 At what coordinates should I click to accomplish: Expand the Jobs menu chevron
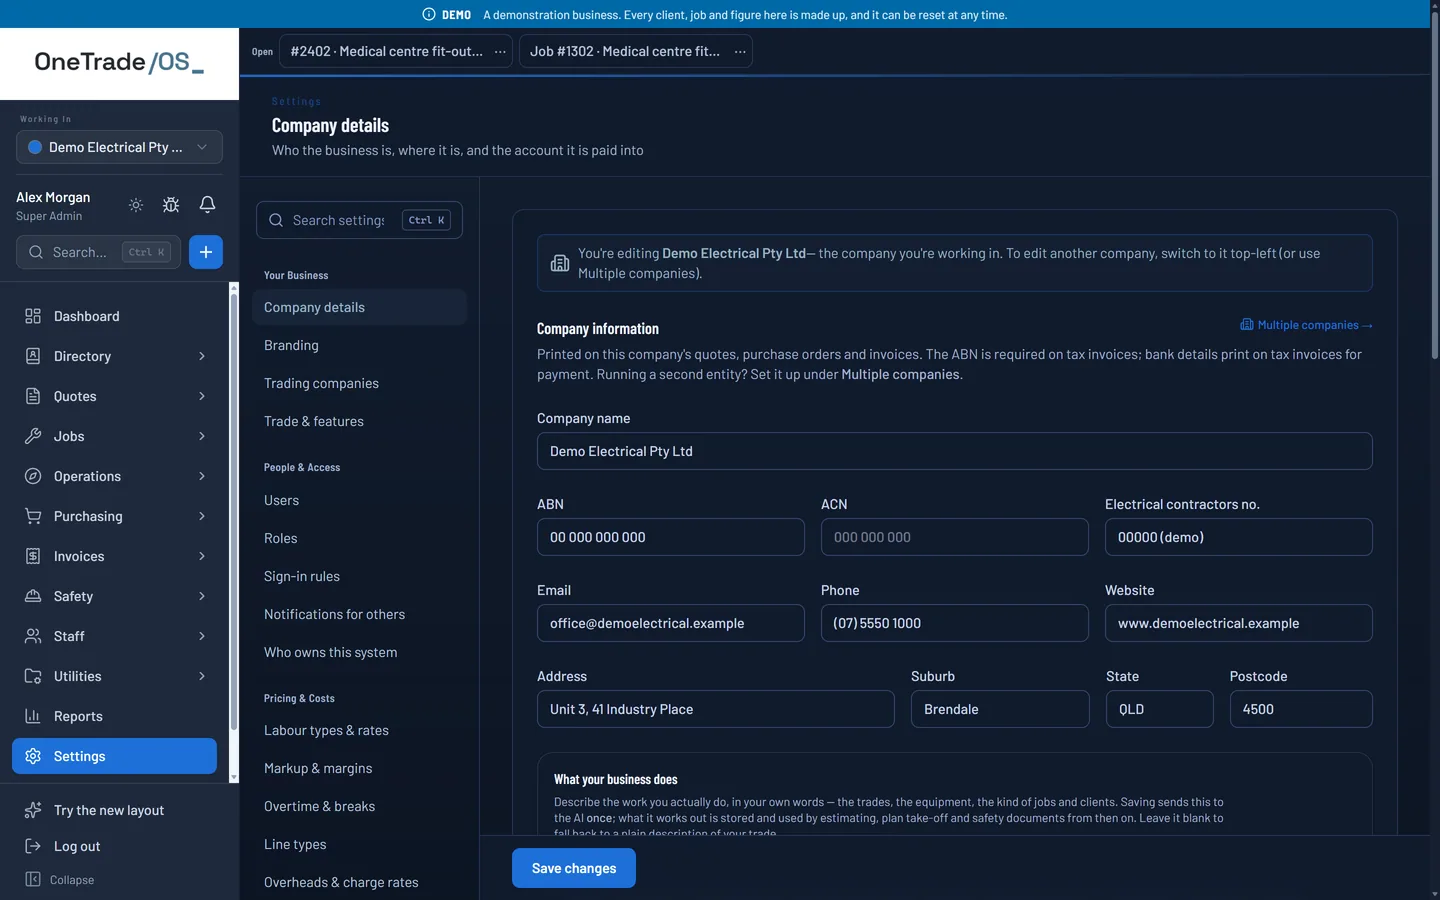(202, 436)
